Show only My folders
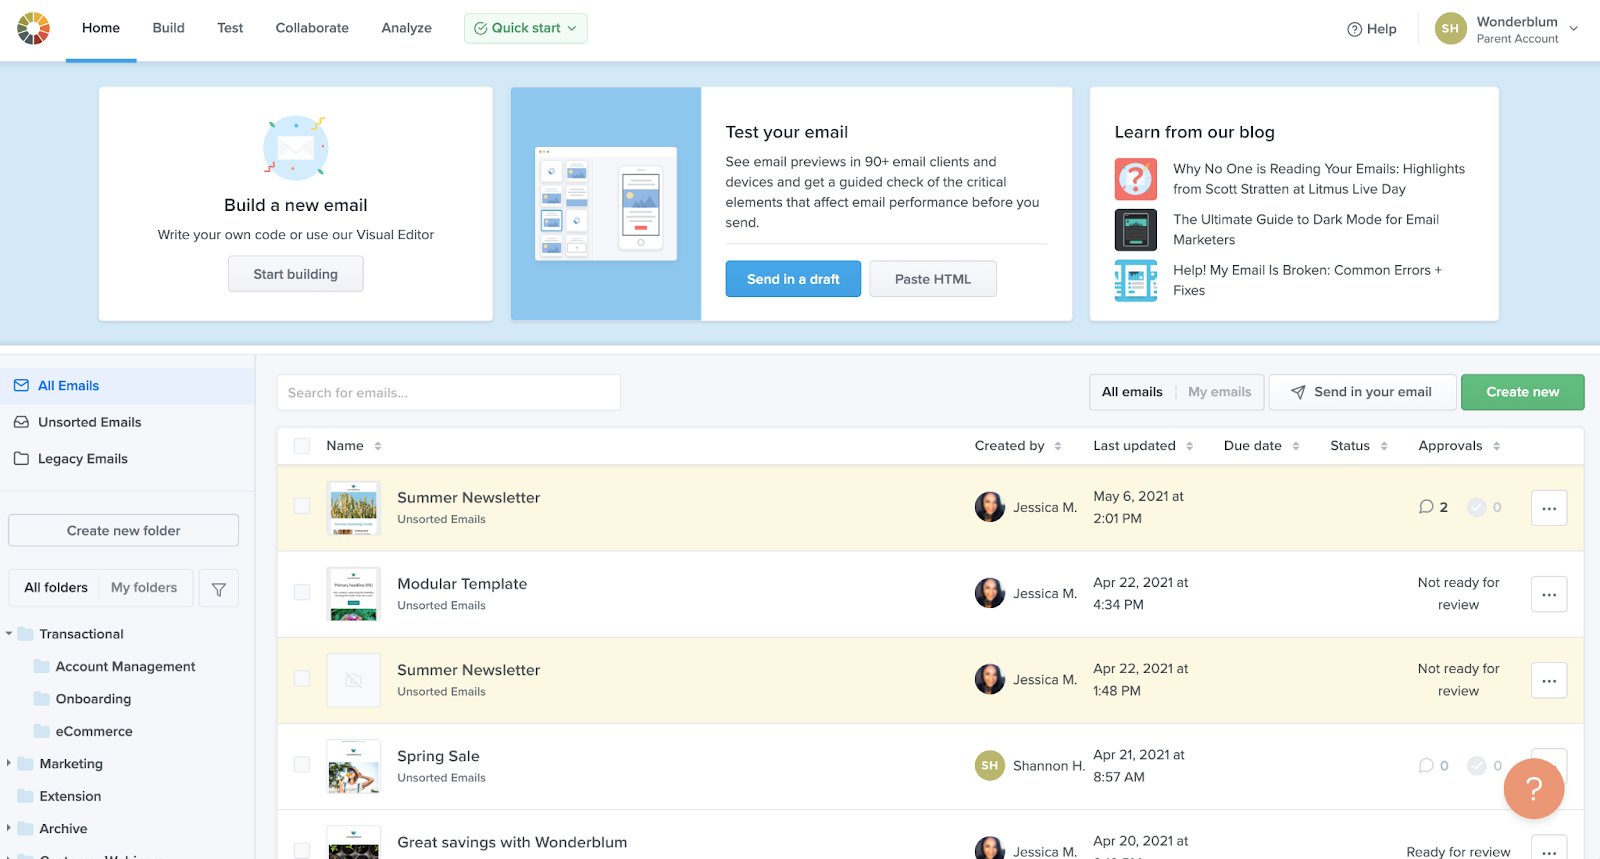Screen dimensions: 1600x859 click(144, 588)
